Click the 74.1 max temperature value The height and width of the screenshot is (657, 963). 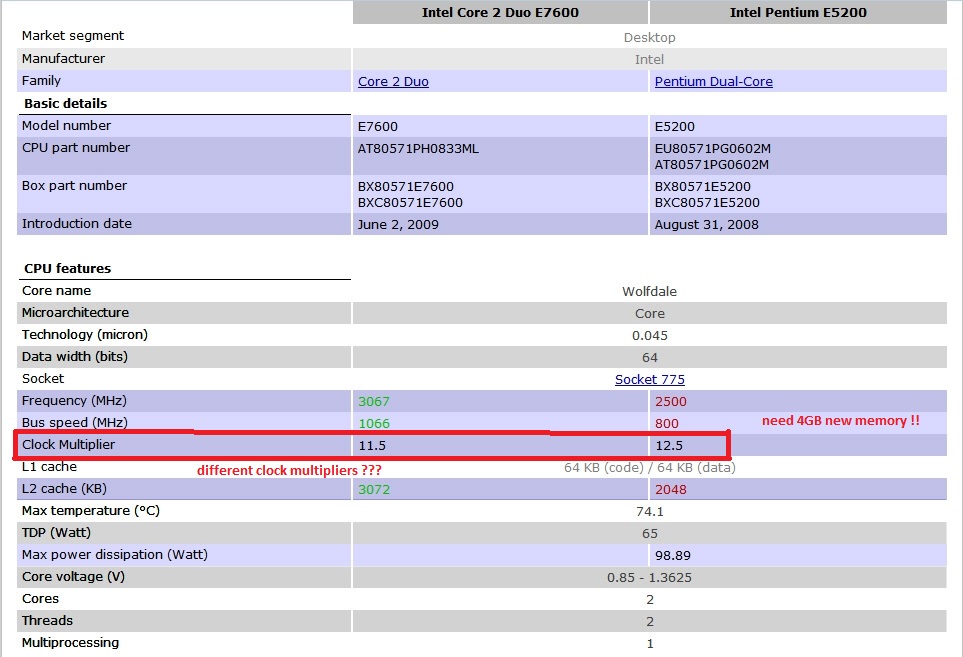(650, 511)
